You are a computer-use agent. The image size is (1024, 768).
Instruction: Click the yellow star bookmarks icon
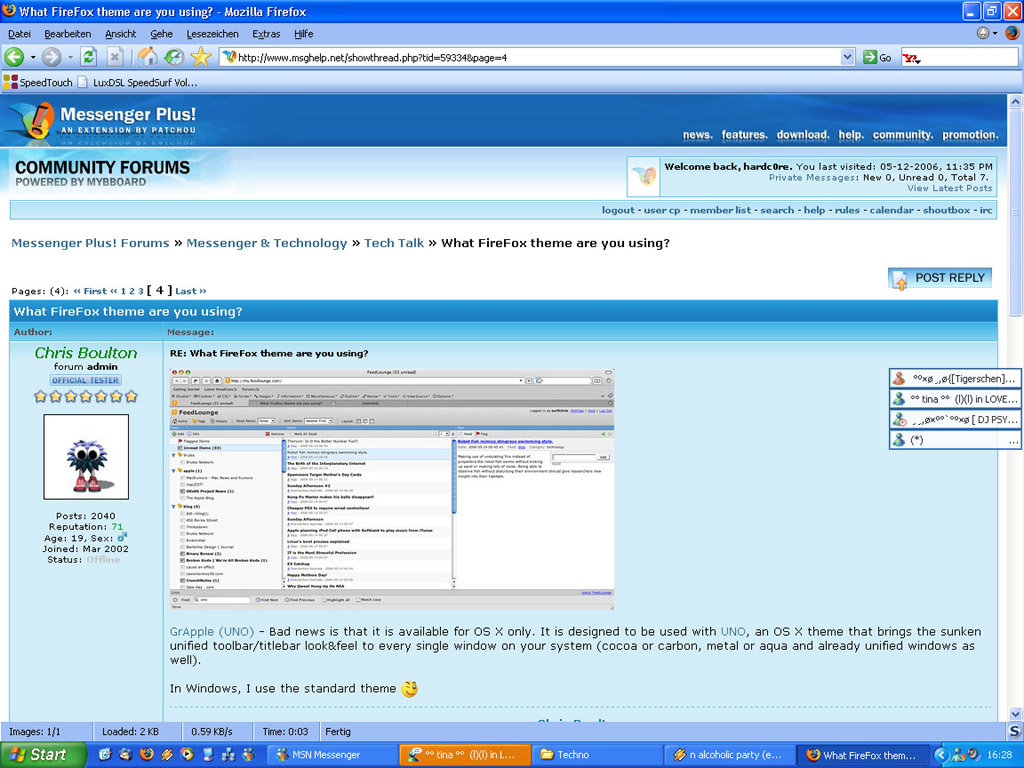200,57
